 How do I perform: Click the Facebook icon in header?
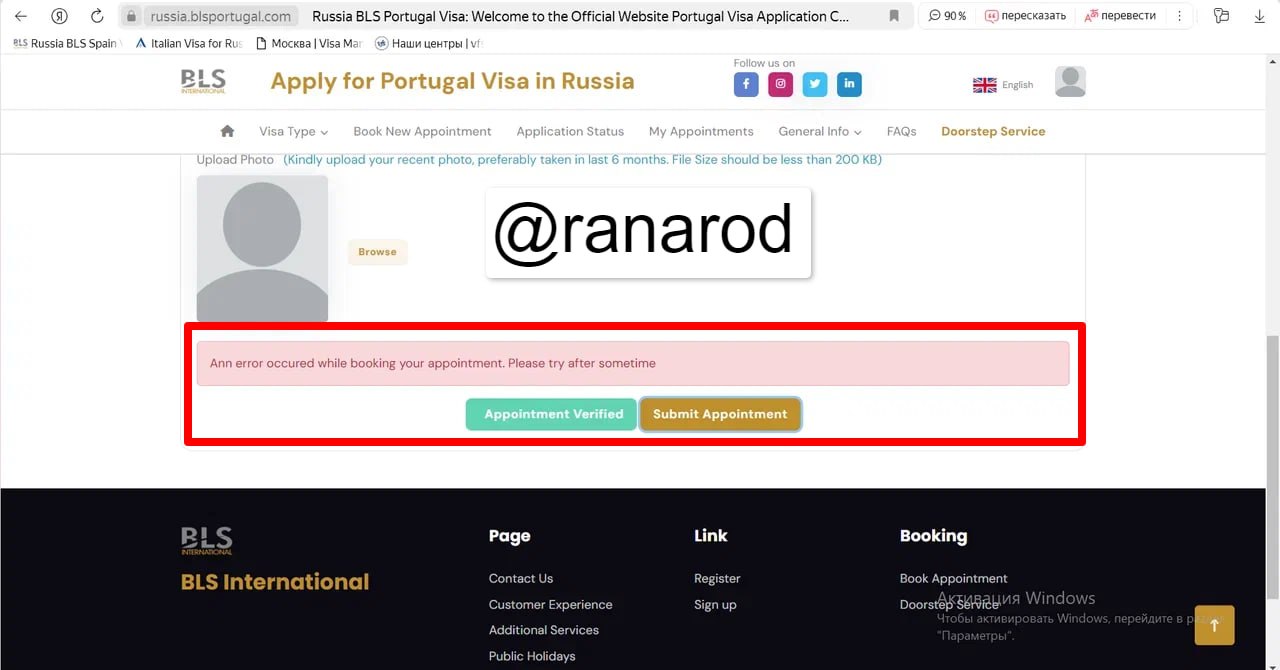click(746, 85)
